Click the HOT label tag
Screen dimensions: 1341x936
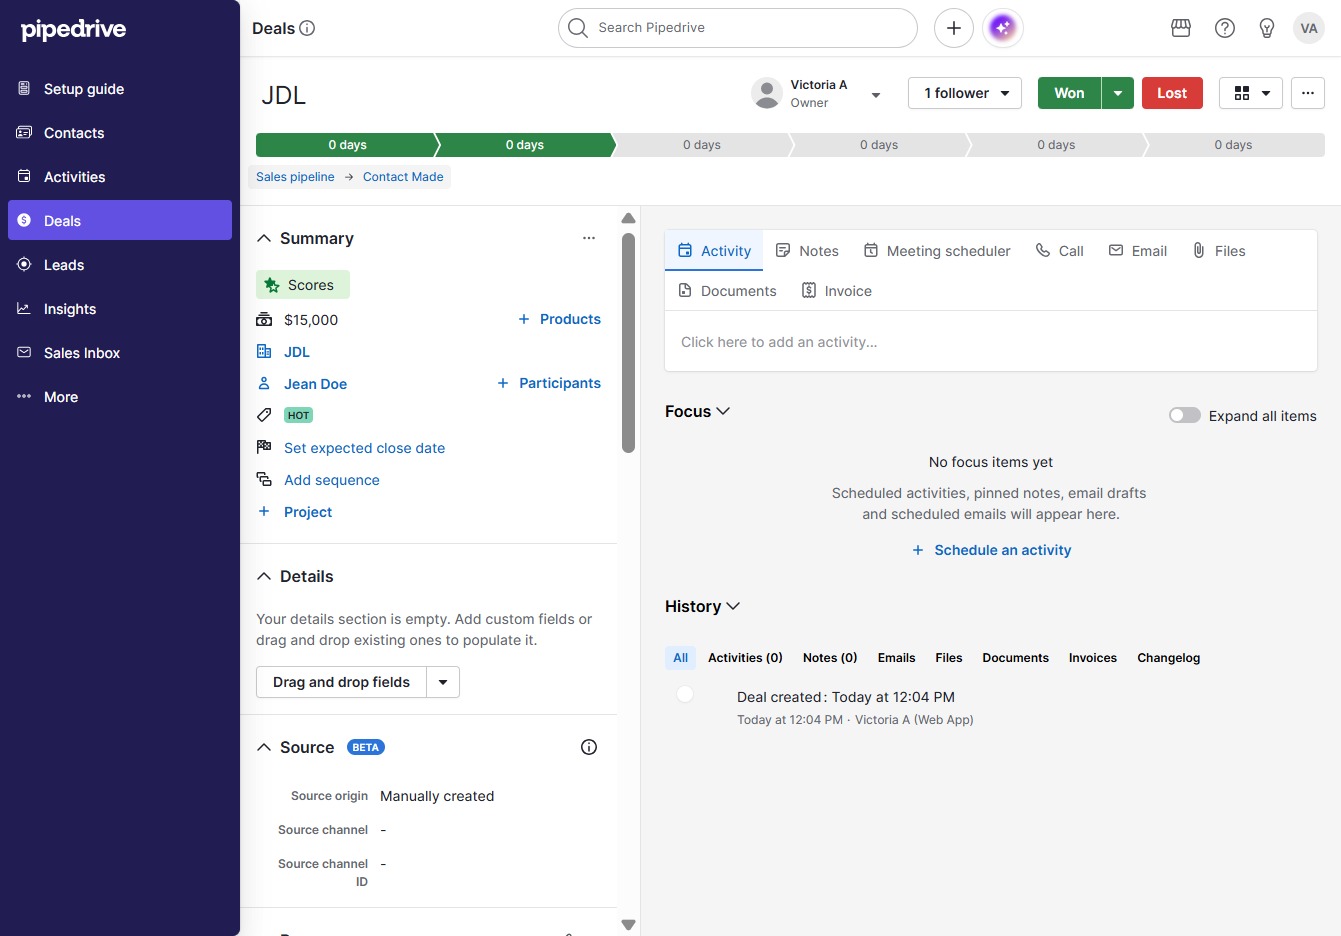(299, 415)
